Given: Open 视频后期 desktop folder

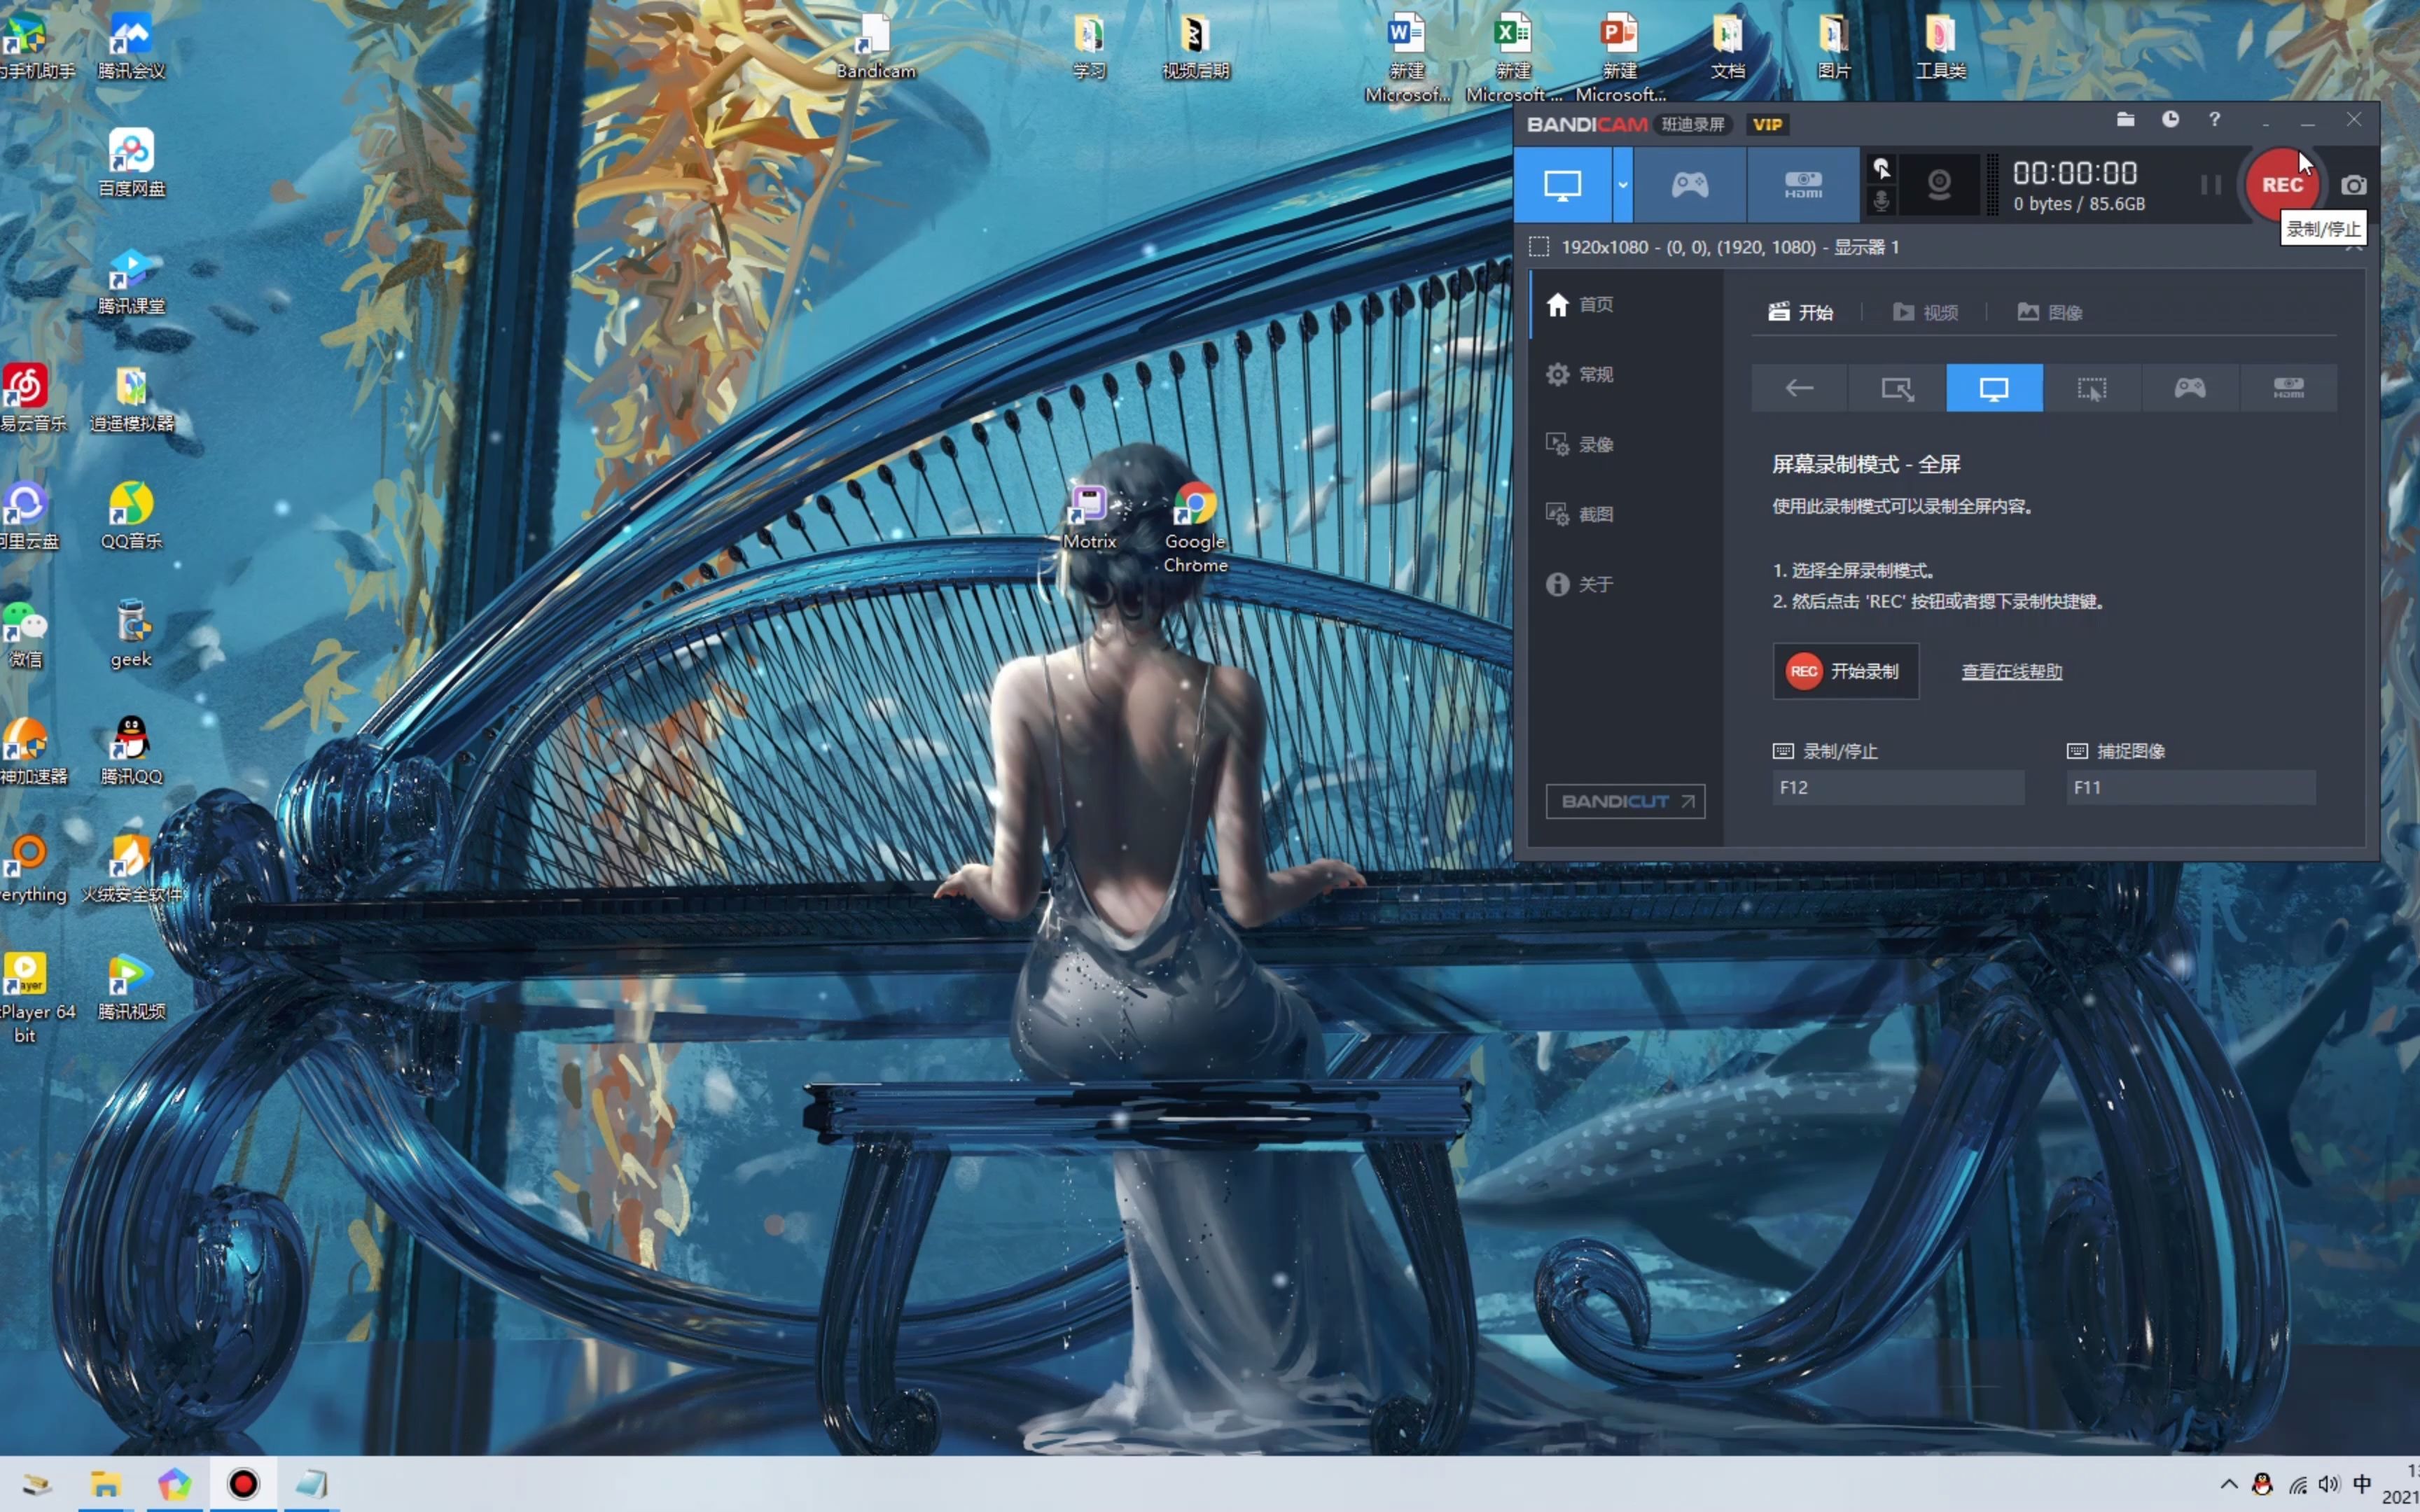Looking at the screenshot, I should pos(1195,46).
